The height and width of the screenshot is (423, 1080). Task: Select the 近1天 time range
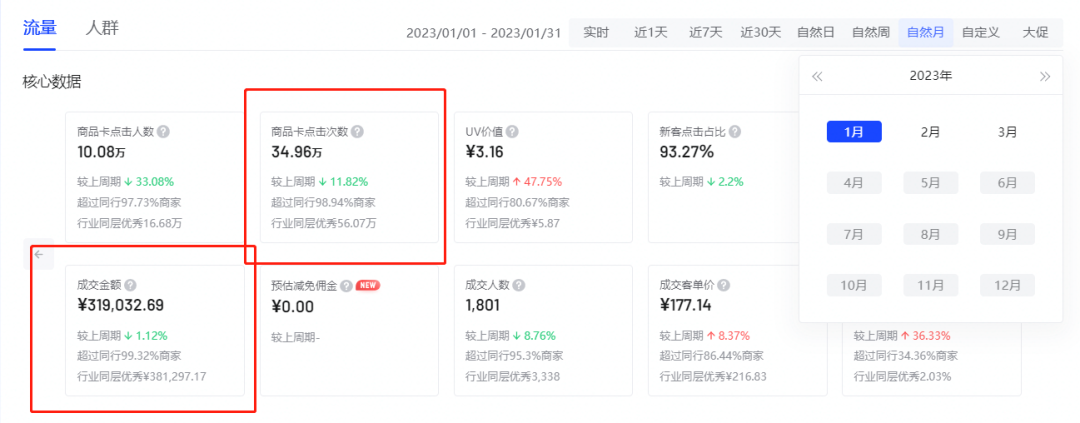[651, 32]
